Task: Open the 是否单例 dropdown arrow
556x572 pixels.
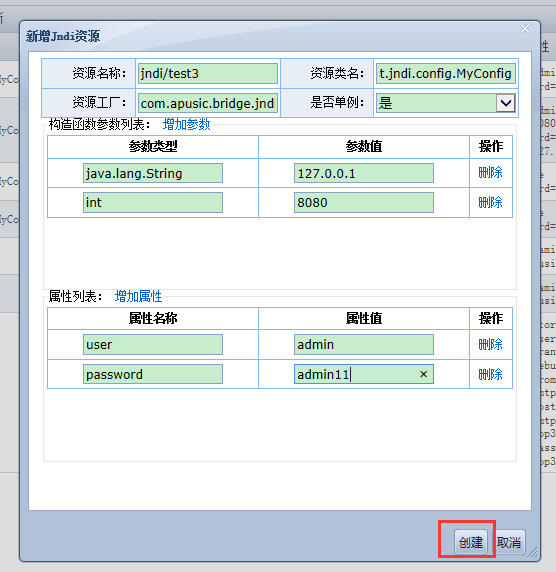Action: (505, 103)
